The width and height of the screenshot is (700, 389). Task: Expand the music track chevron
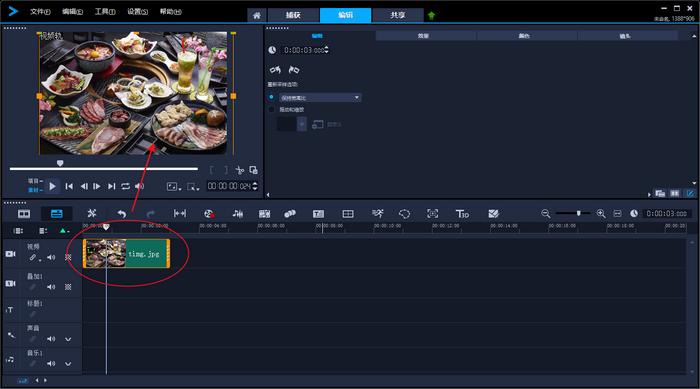tap(68, 364)
